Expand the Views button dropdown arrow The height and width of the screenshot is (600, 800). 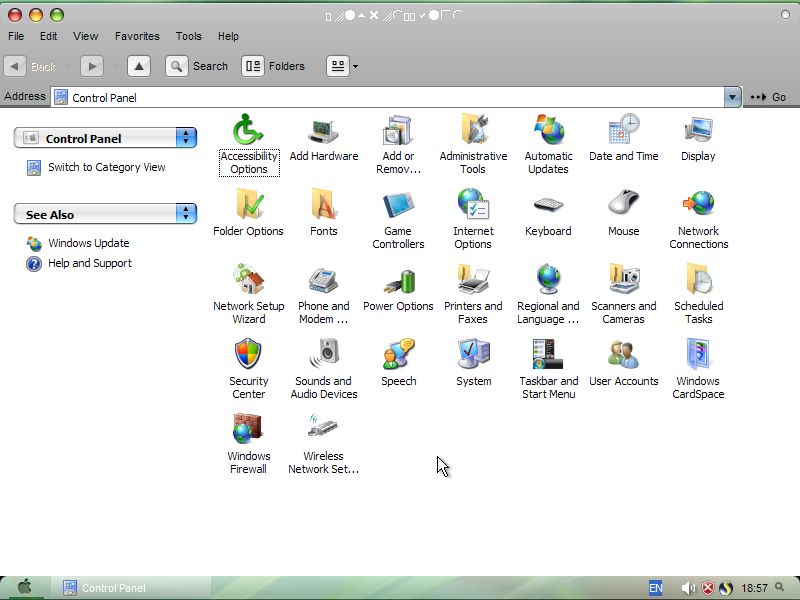click(355, 66)
